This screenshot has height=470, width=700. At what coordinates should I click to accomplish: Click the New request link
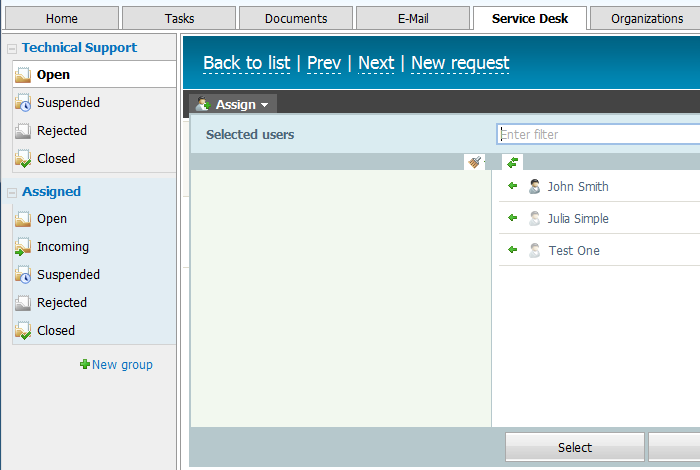[x=460, y=63]
